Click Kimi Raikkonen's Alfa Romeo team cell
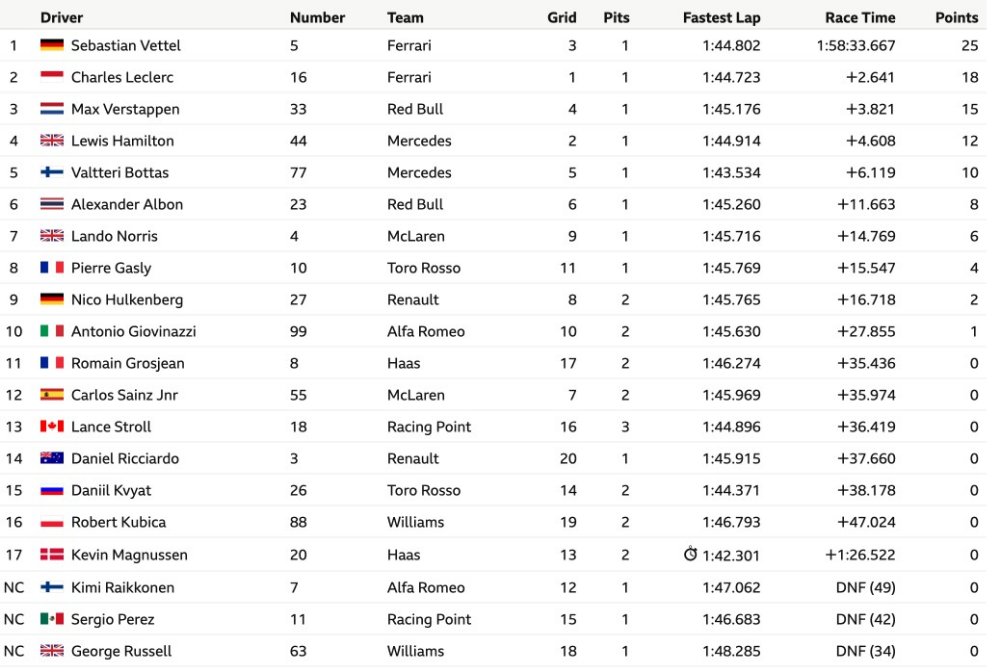The height and width of the screenshot is (672, 1000). point(426,587)
